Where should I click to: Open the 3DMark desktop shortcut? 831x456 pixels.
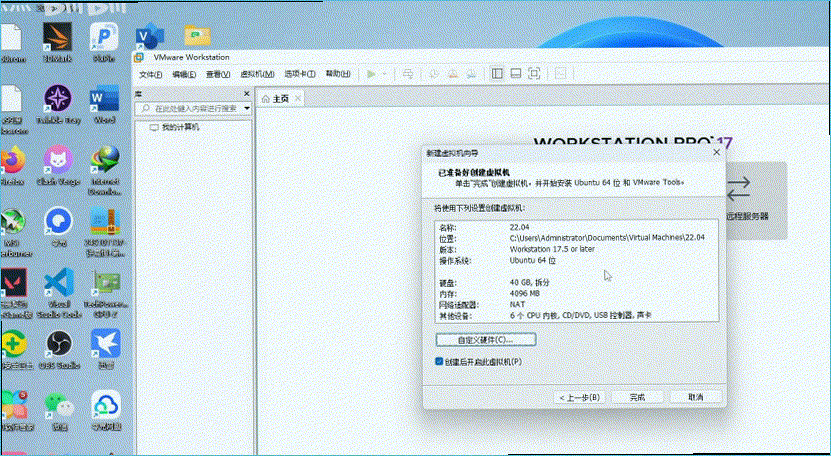pyautogui.click(x=57, y=37)
